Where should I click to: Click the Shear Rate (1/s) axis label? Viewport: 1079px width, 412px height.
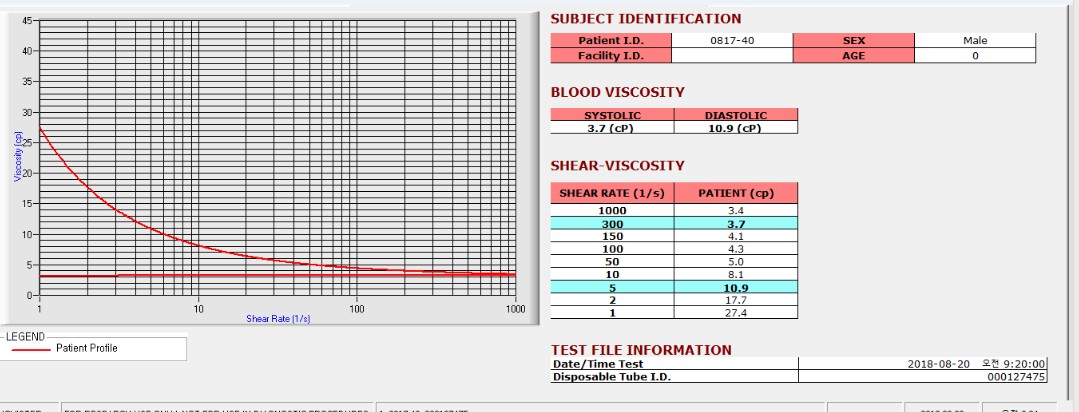(x=279, y=318)
